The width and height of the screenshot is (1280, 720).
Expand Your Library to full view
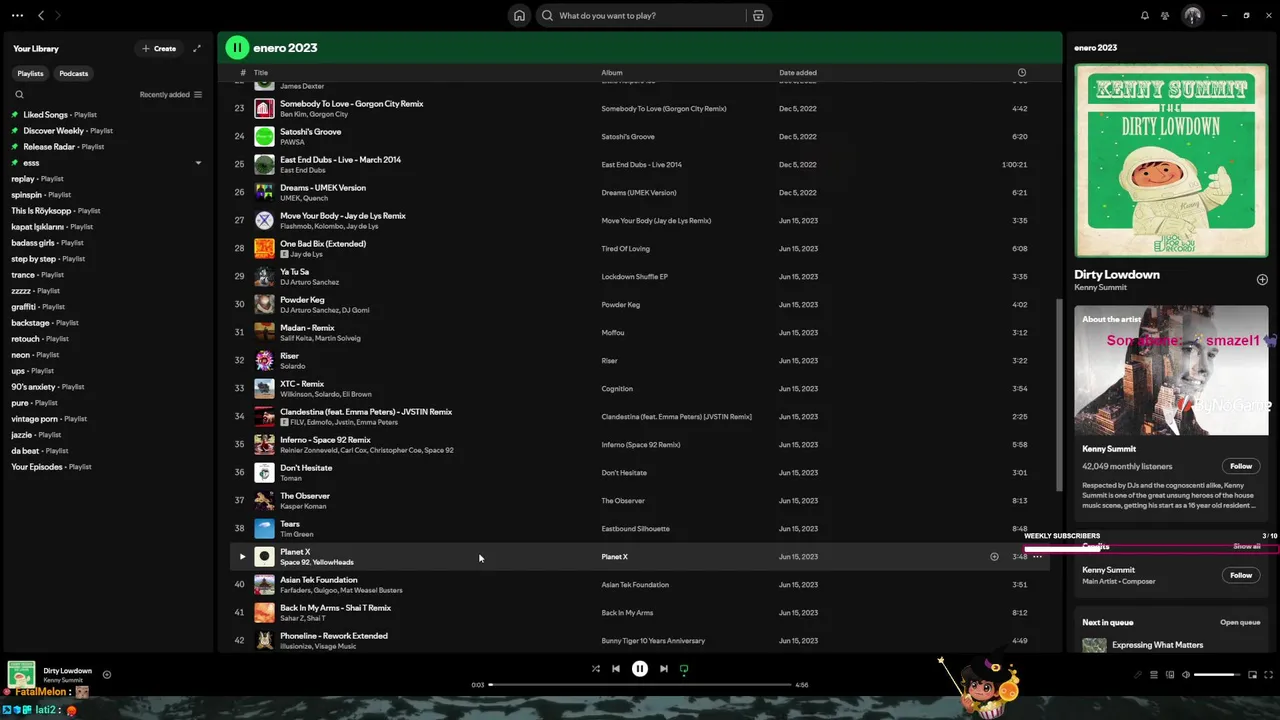click(x=197, y=48)
